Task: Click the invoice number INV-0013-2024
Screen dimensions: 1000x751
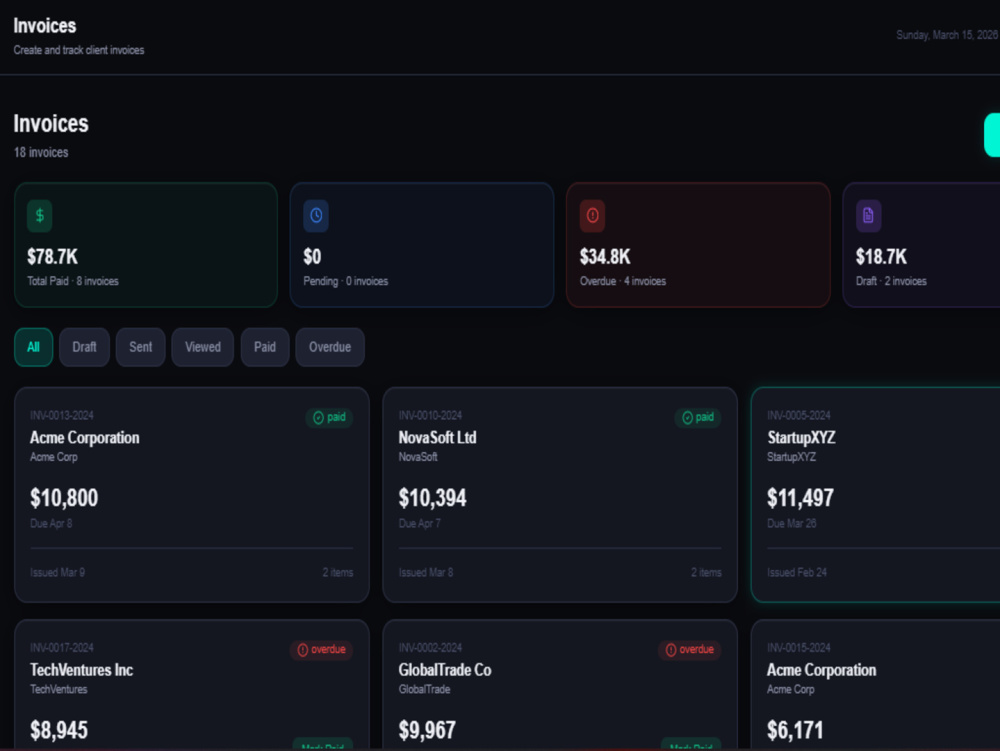Action: (x=62, y=416)
